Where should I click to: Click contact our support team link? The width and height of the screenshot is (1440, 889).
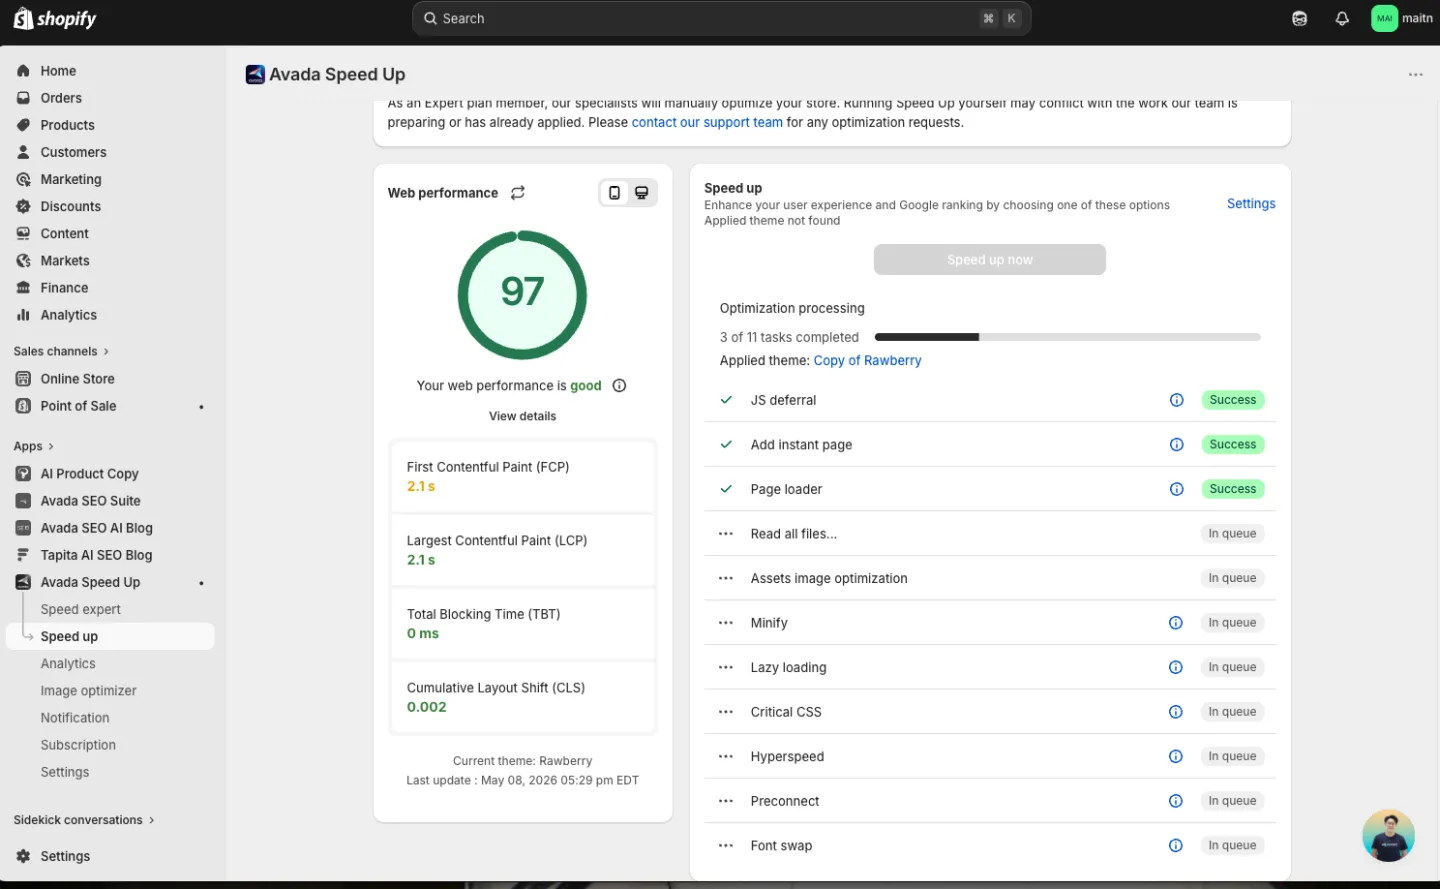point(707,122)
